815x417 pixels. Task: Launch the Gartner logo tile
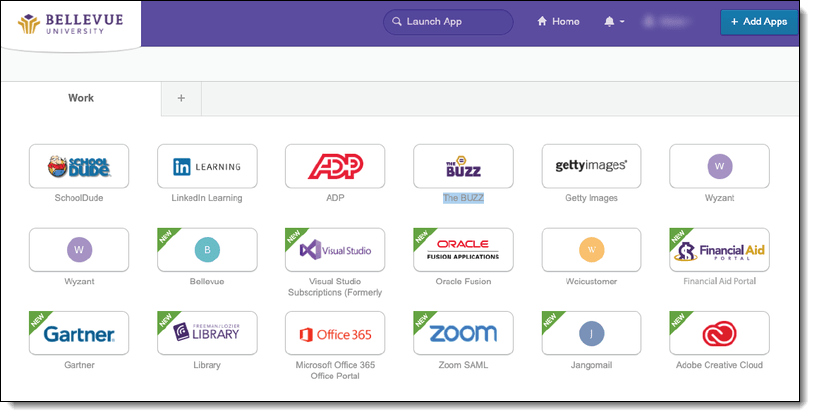pos(79,333)
